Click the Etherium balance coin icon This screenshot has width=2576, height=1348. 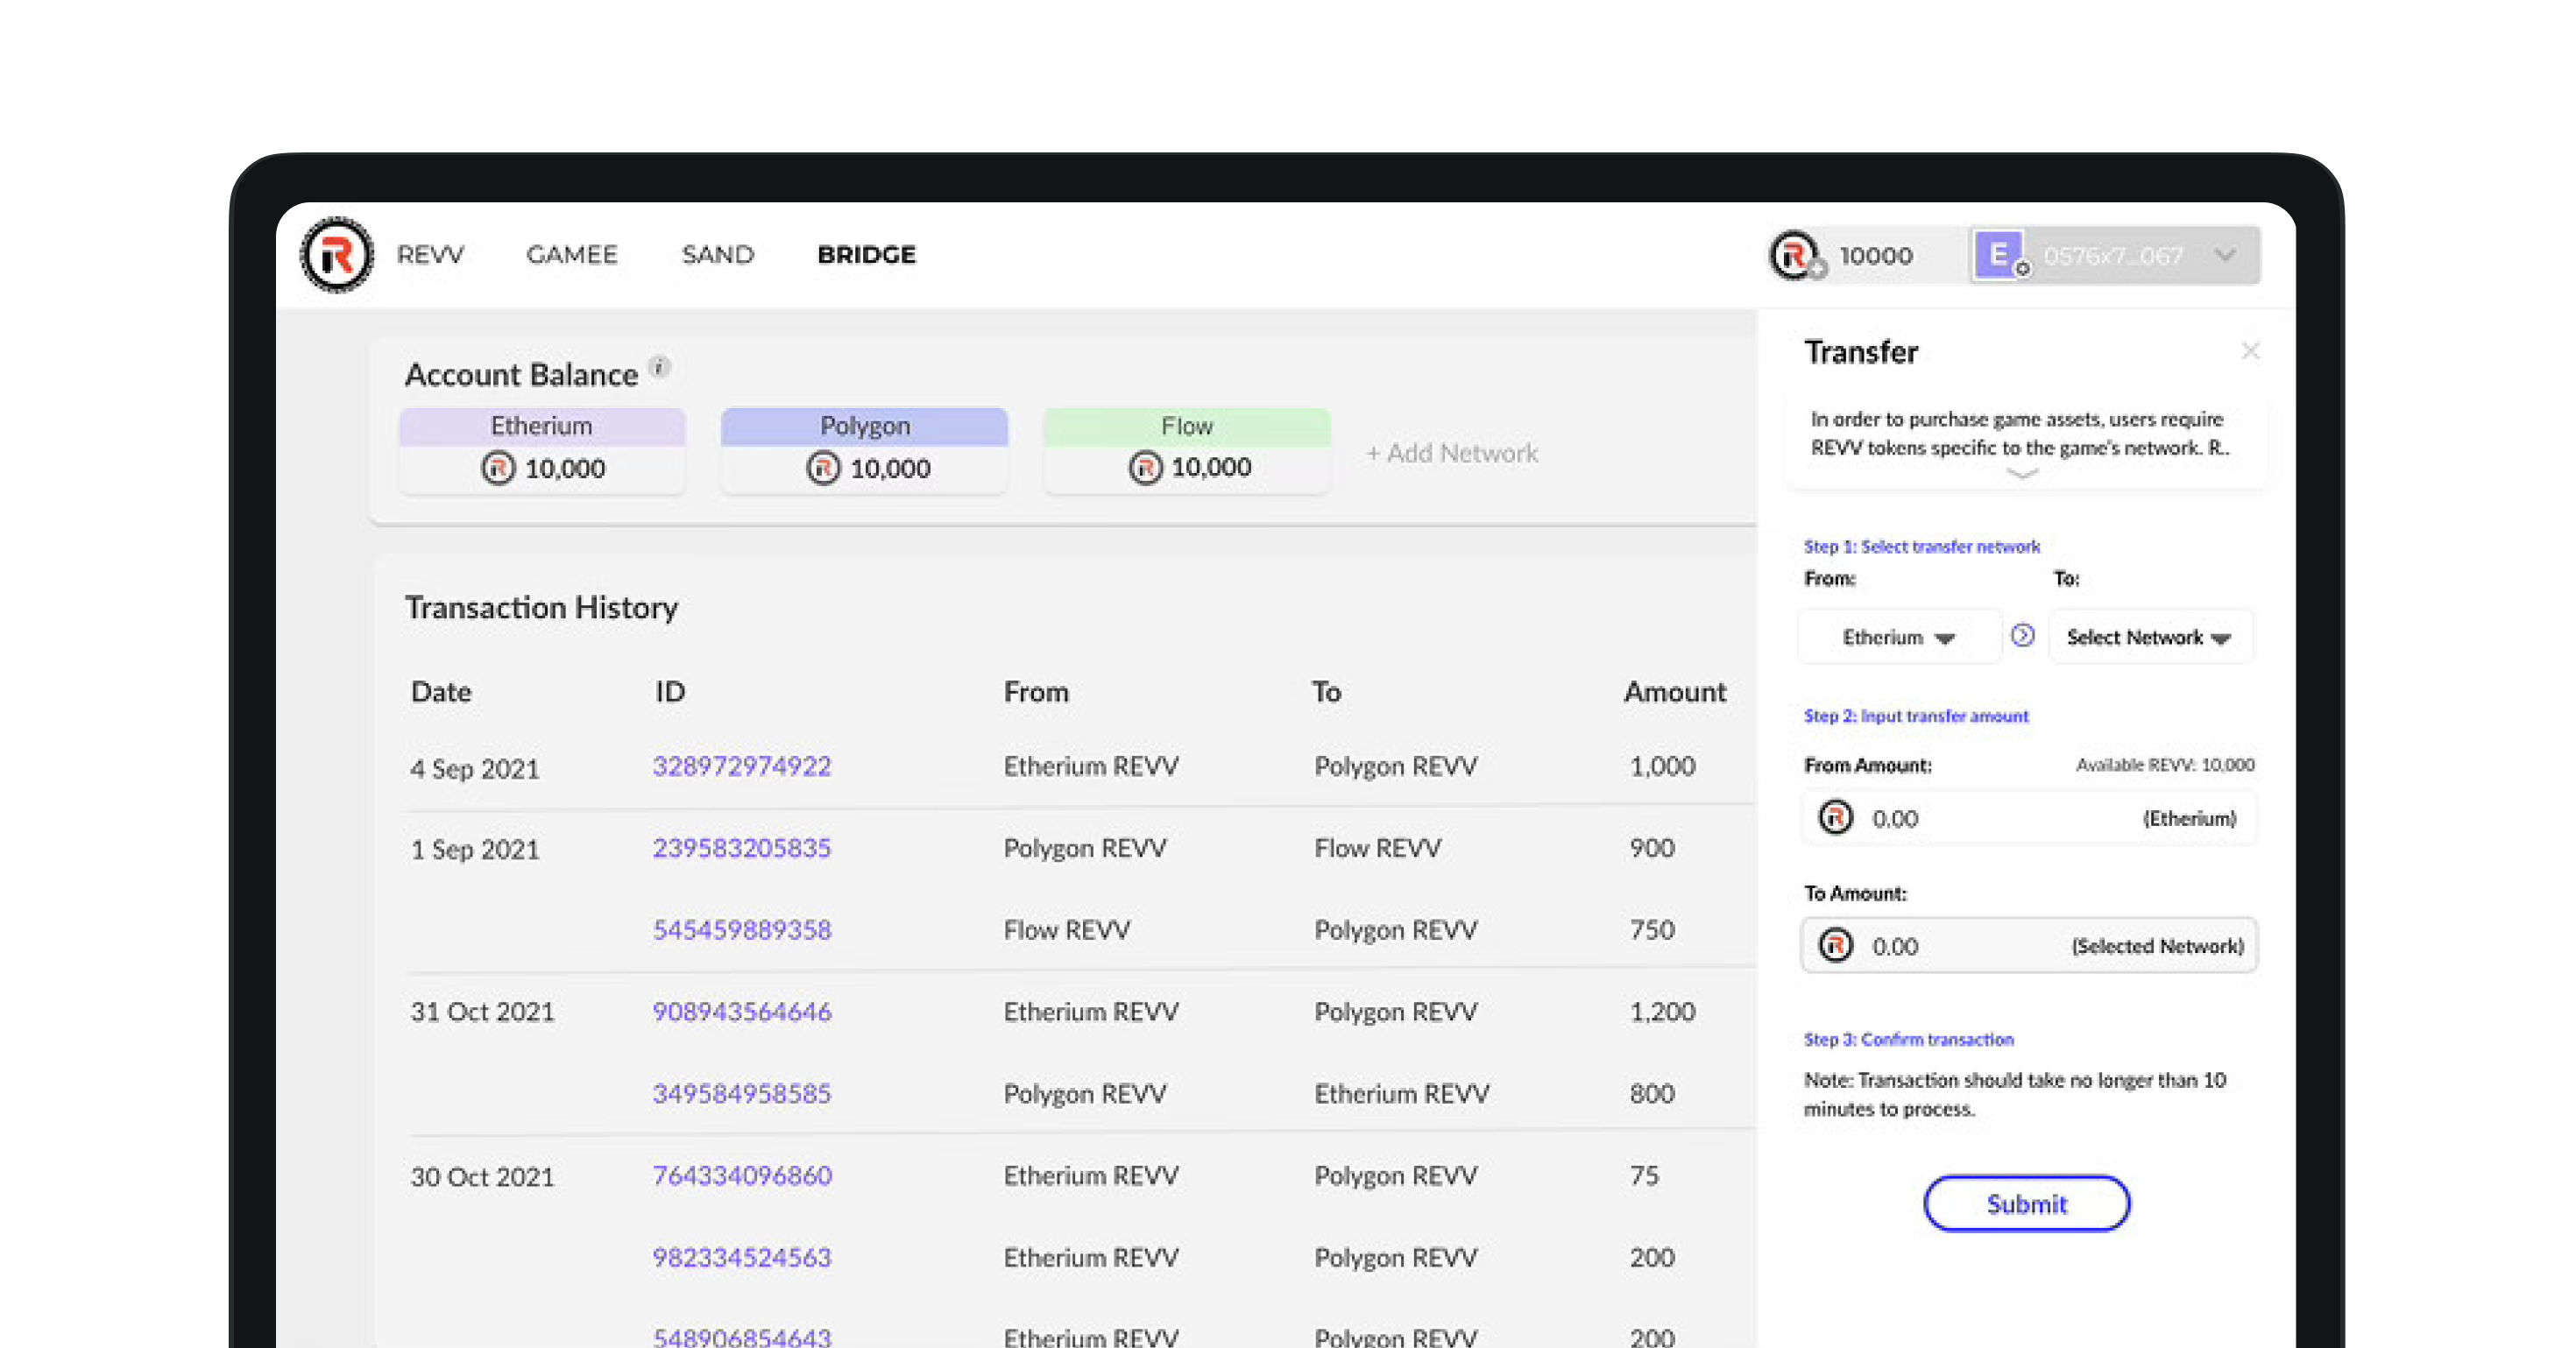click(498, 468)
